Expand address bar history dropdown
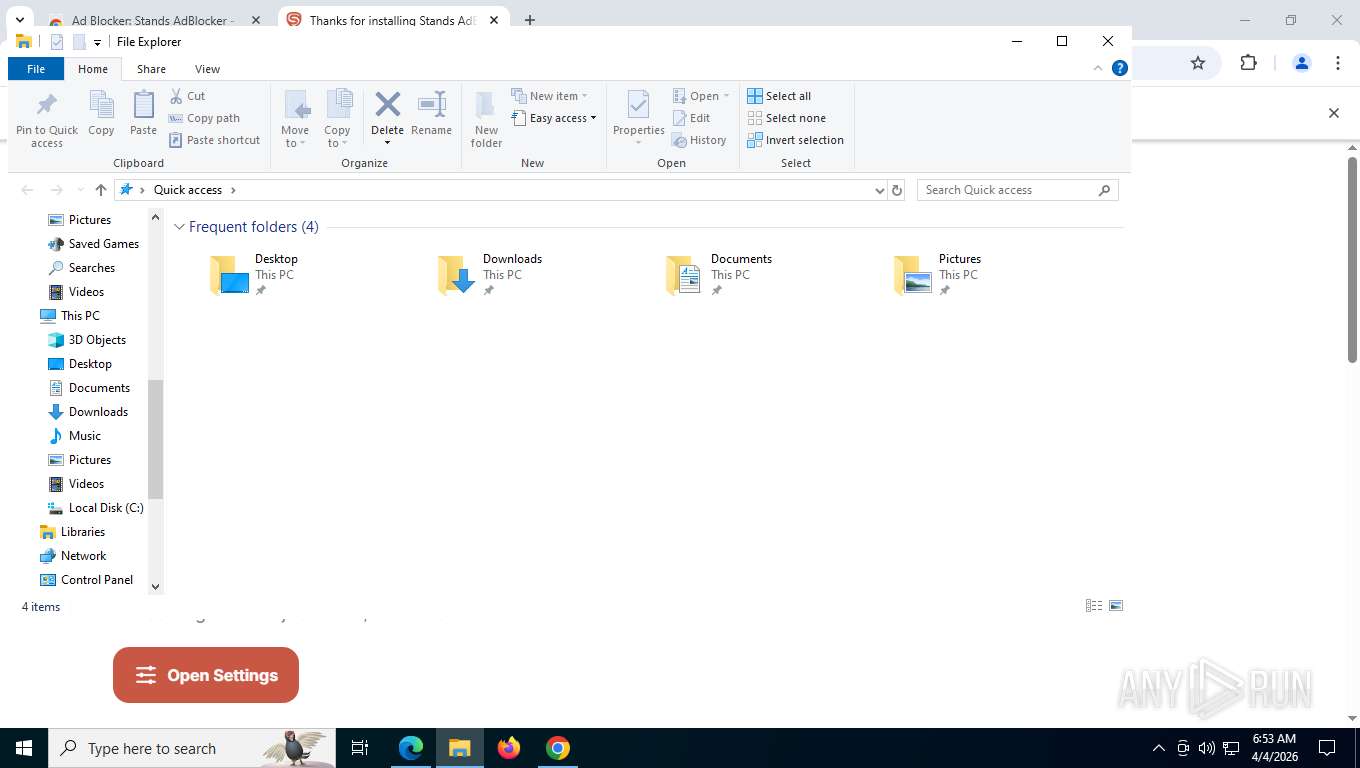1360x768 pixels. point(879,190)
